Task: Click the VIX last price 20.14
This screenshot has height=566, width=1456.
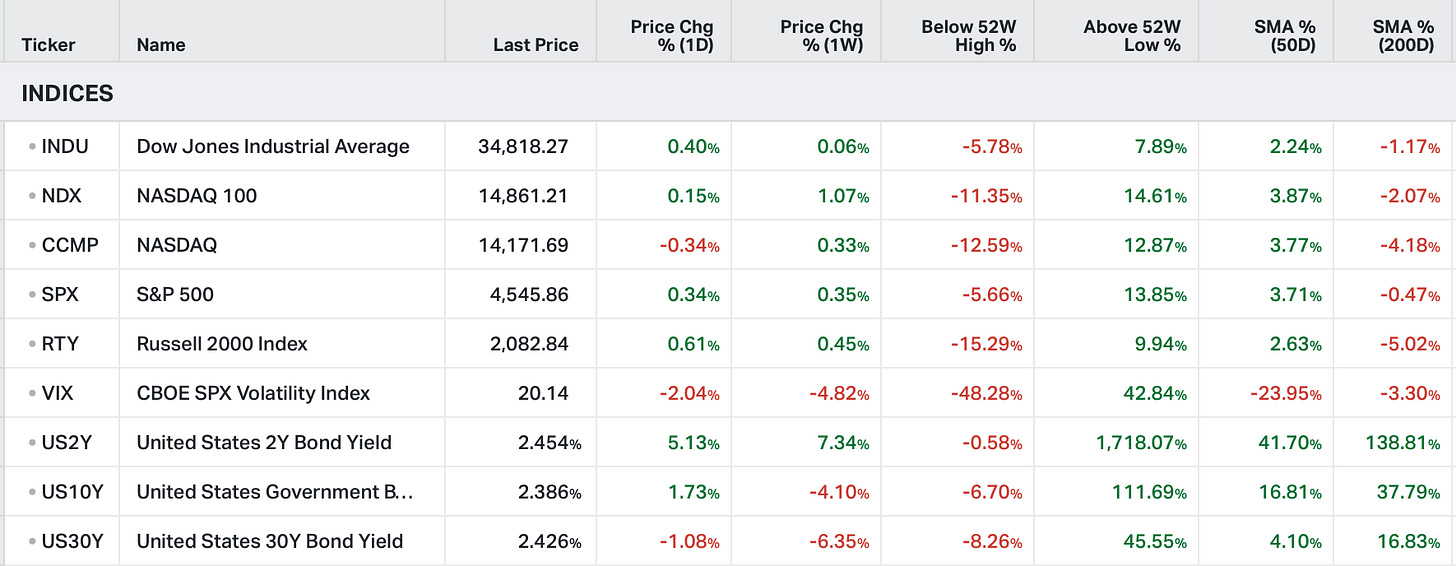Action: tap(543, 393)
